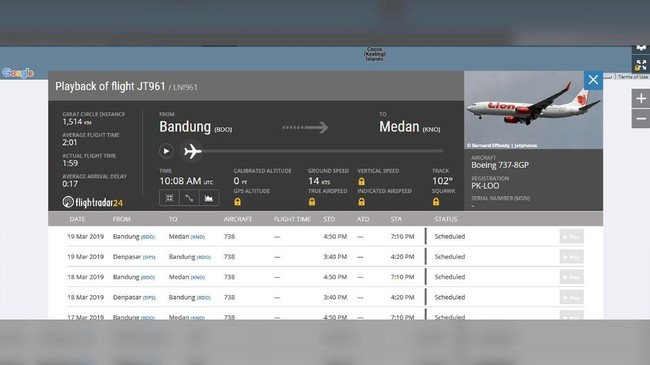Click the Indicated Airspeed lock icon
This screenshot has height=365, width=650.
(361, 202)
